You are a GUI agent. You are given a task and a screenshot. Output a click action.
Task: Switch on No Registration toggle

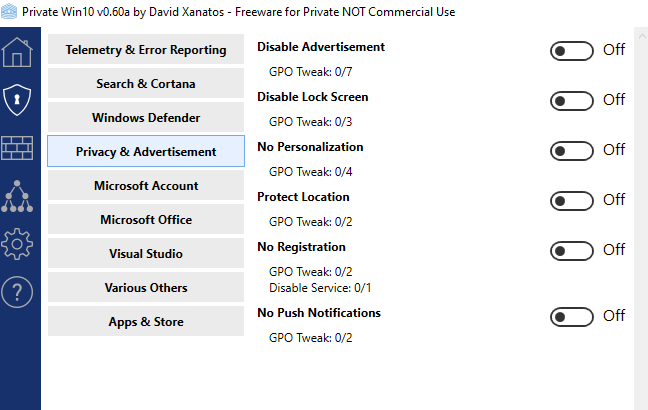coord(571,251)
